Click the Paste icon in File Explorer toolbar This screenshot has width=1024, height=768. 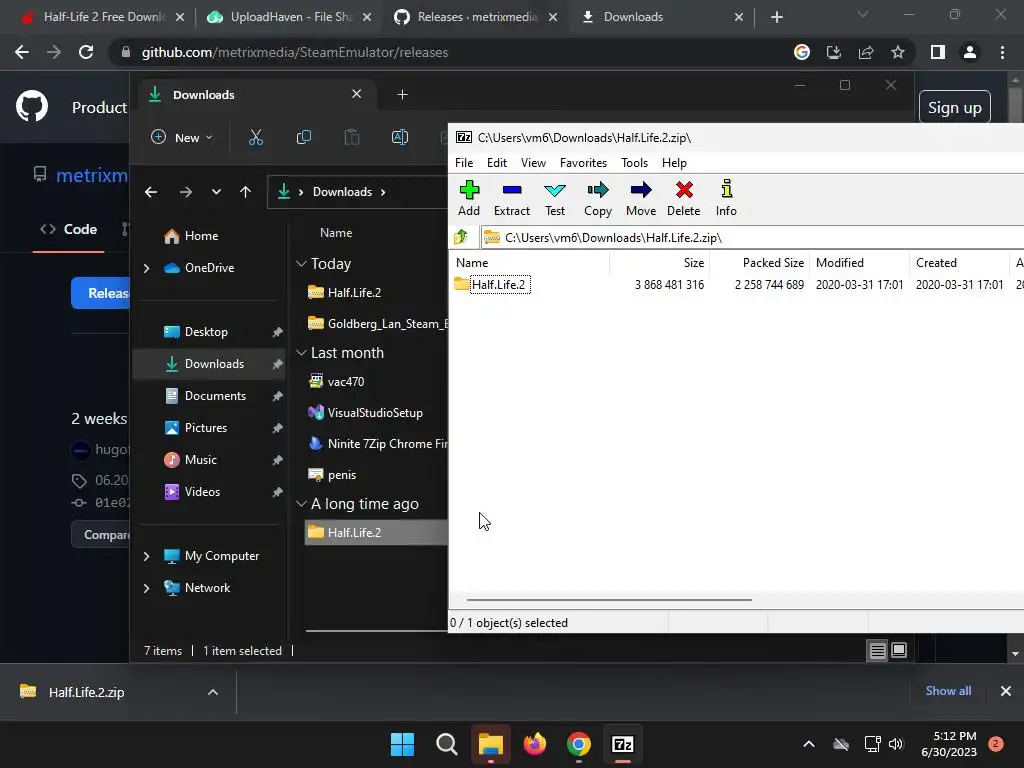pos(352,137)
